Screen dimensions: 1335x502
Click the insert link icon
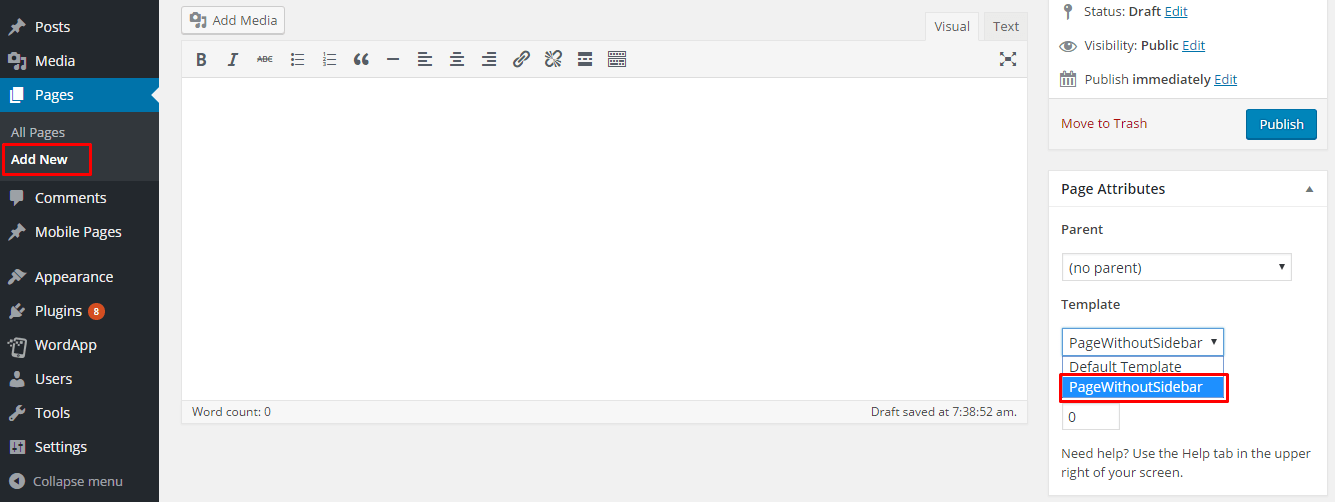coord(521,60)
